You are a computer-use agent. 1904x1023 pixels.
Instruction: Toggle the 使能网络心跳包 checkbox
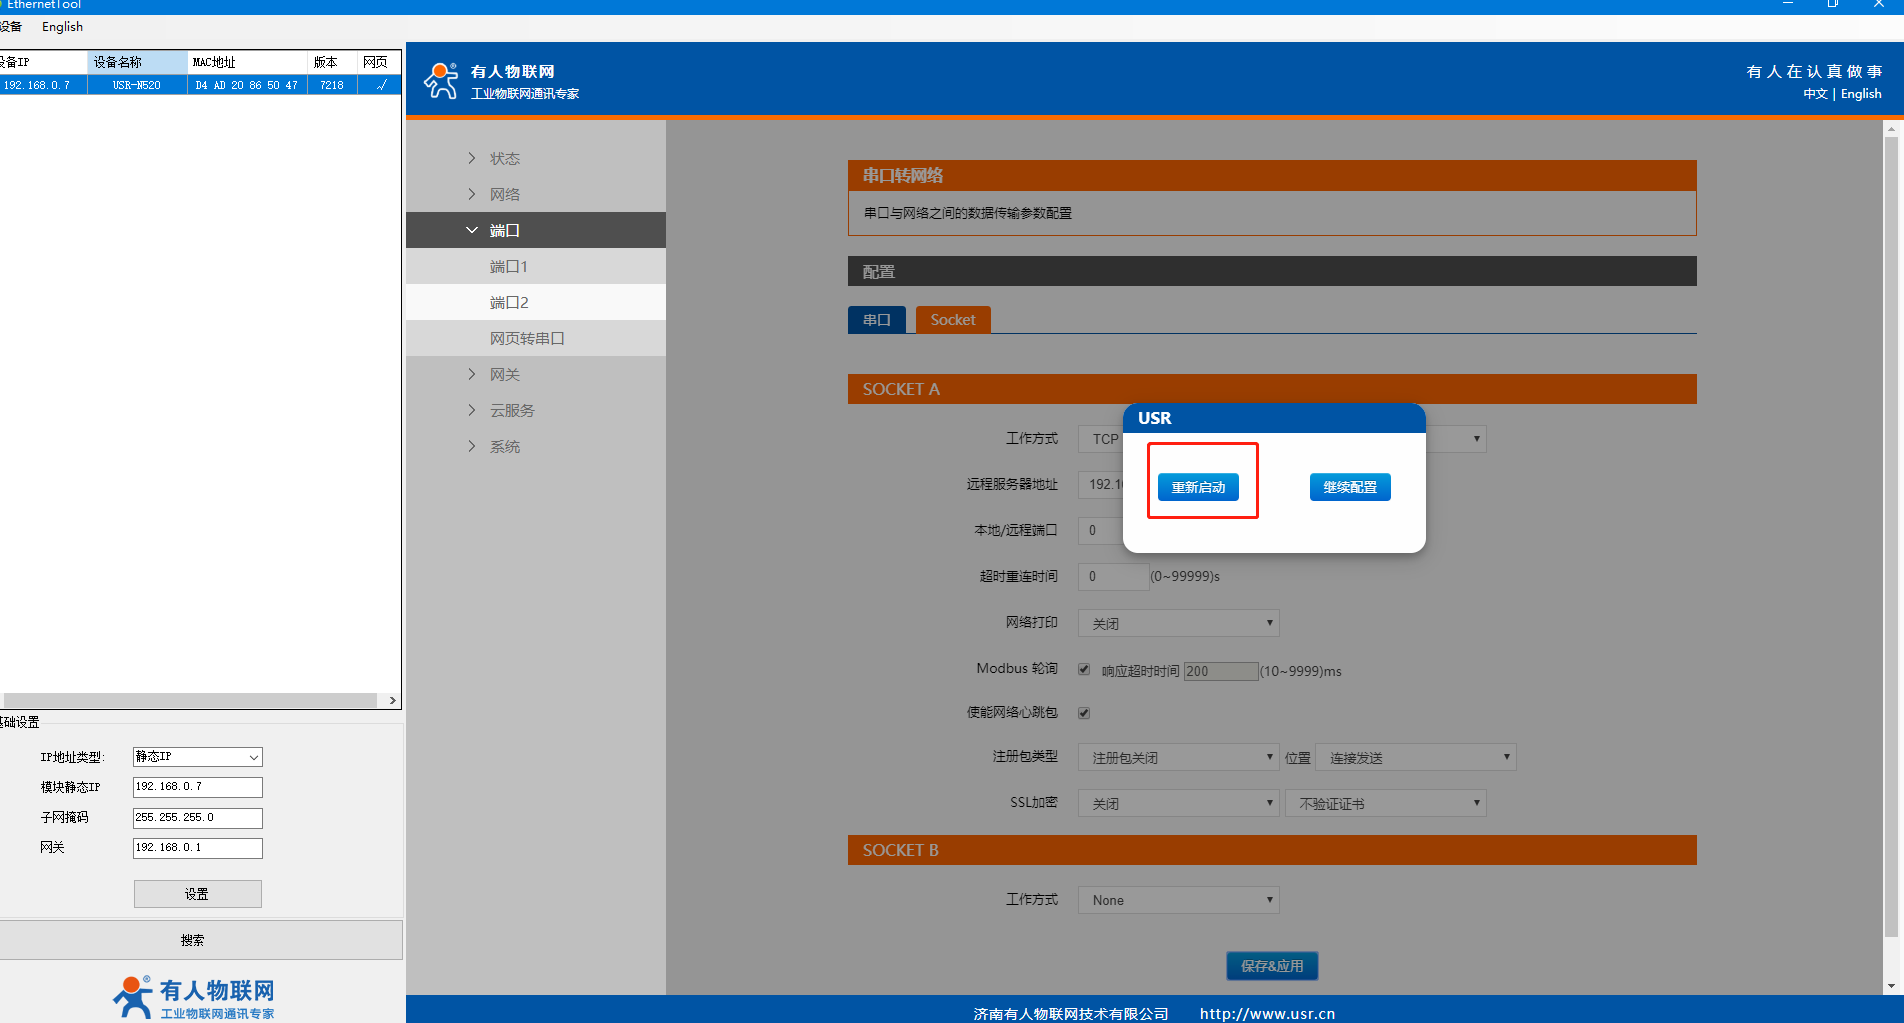click(x=1084, y=713)
